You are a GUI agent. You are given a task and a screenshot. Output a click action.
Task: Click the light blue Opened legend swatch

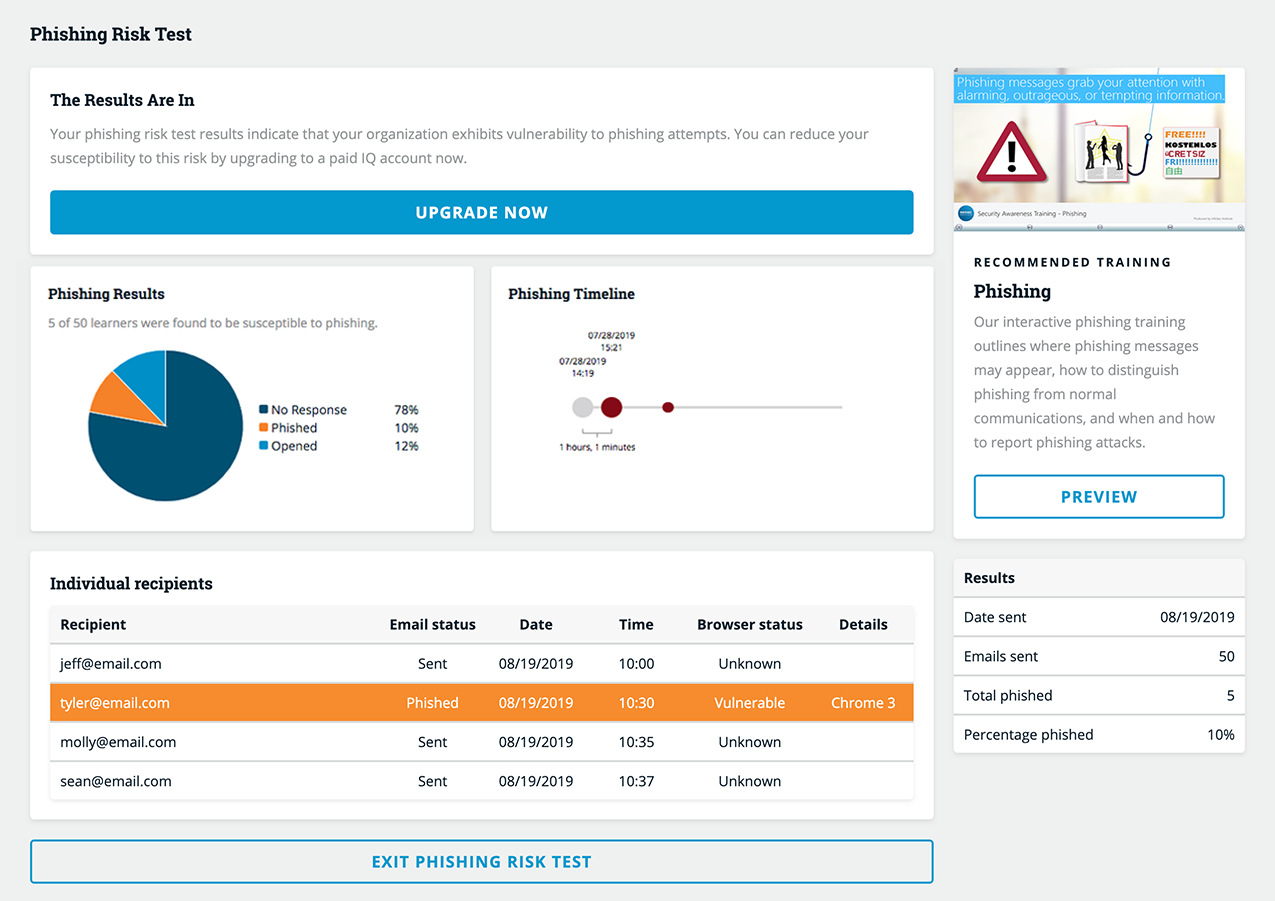tap(264, 446)
